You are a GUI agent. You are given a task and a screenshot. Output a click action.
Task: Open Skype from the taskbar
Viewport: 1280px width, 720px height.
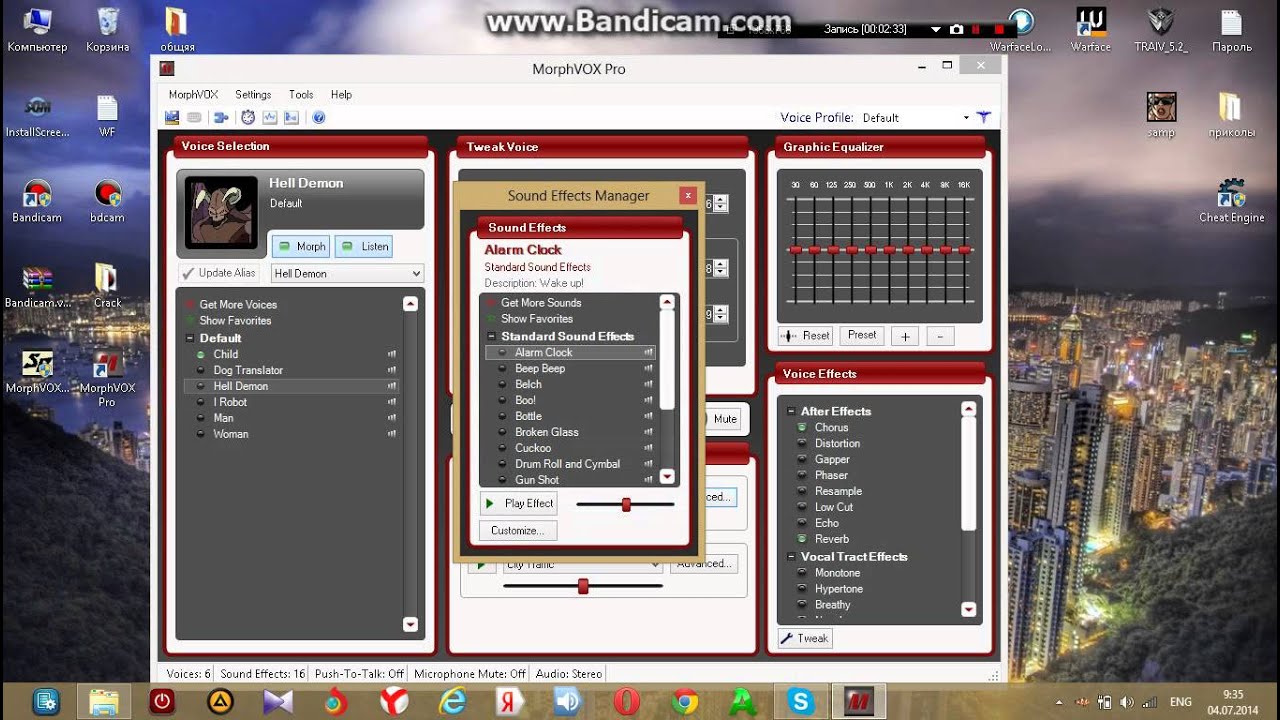[800, 701]
